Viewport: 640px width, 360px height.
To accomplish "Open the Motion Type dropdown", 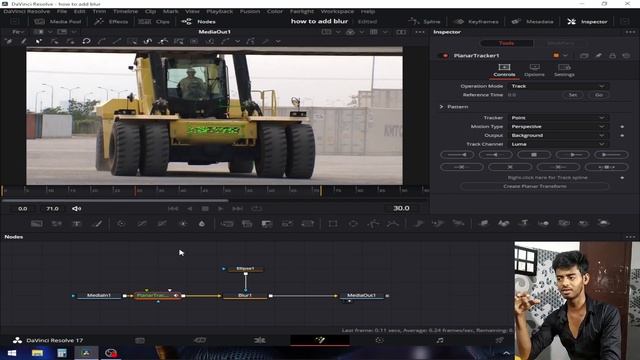I will [x=558, y=127].
